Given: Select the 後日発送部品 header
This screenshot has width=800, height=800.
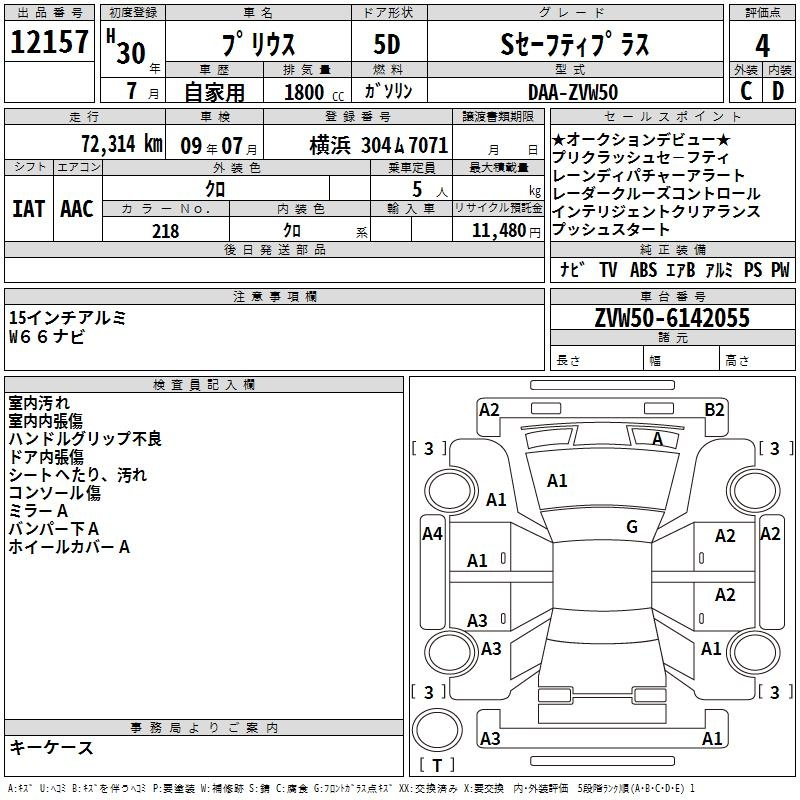Looking at the screenshot, I should [x=274, y=249].
